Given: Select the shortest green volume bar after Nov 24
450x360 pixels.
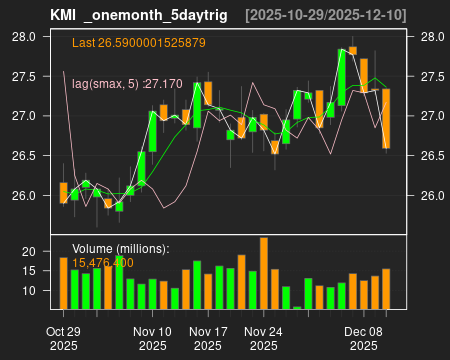Looking at the screenshot, I should 297,308.
